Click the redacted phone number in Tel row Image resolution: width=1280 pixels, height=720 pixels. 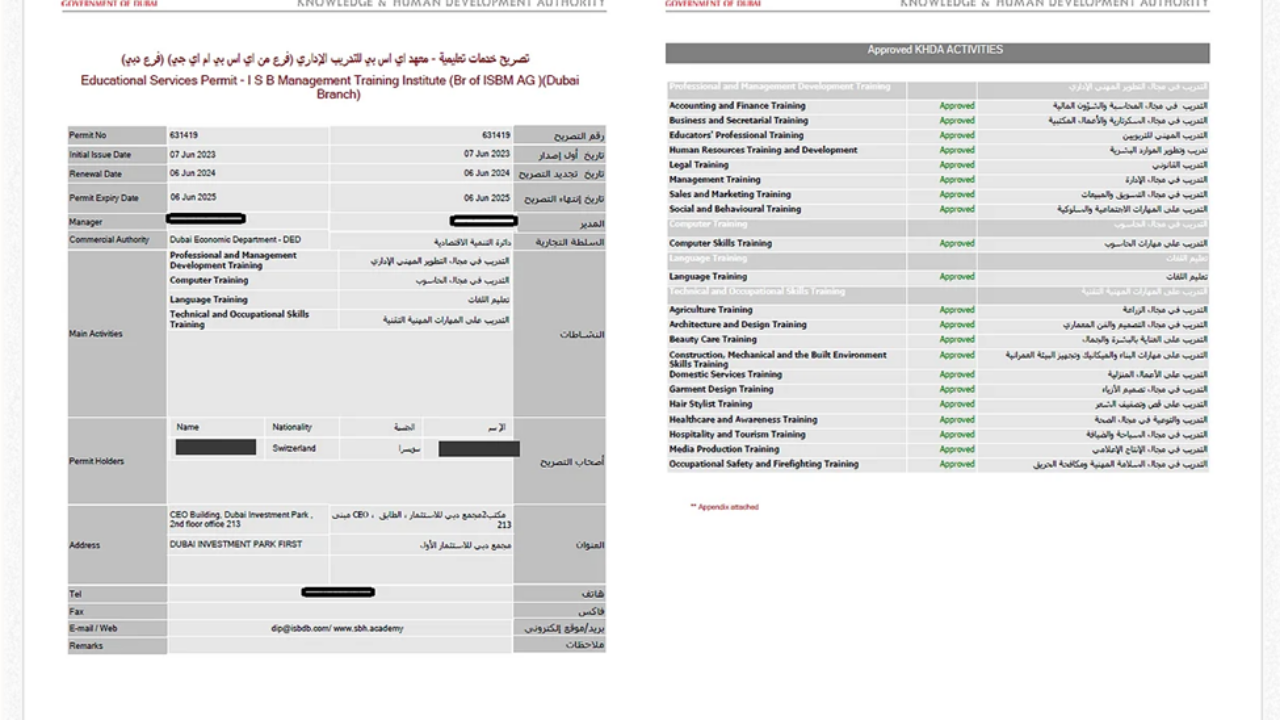pos(338,593)
